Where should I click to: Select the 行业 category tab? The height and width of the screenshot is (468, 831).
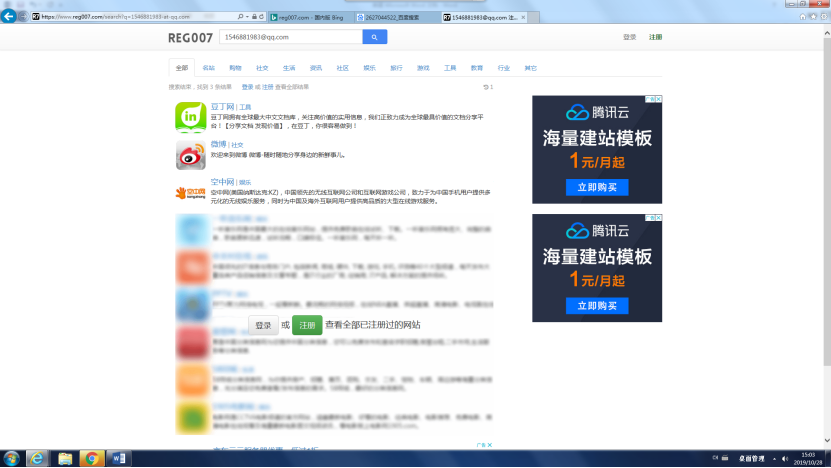click(x=503, y=68)
